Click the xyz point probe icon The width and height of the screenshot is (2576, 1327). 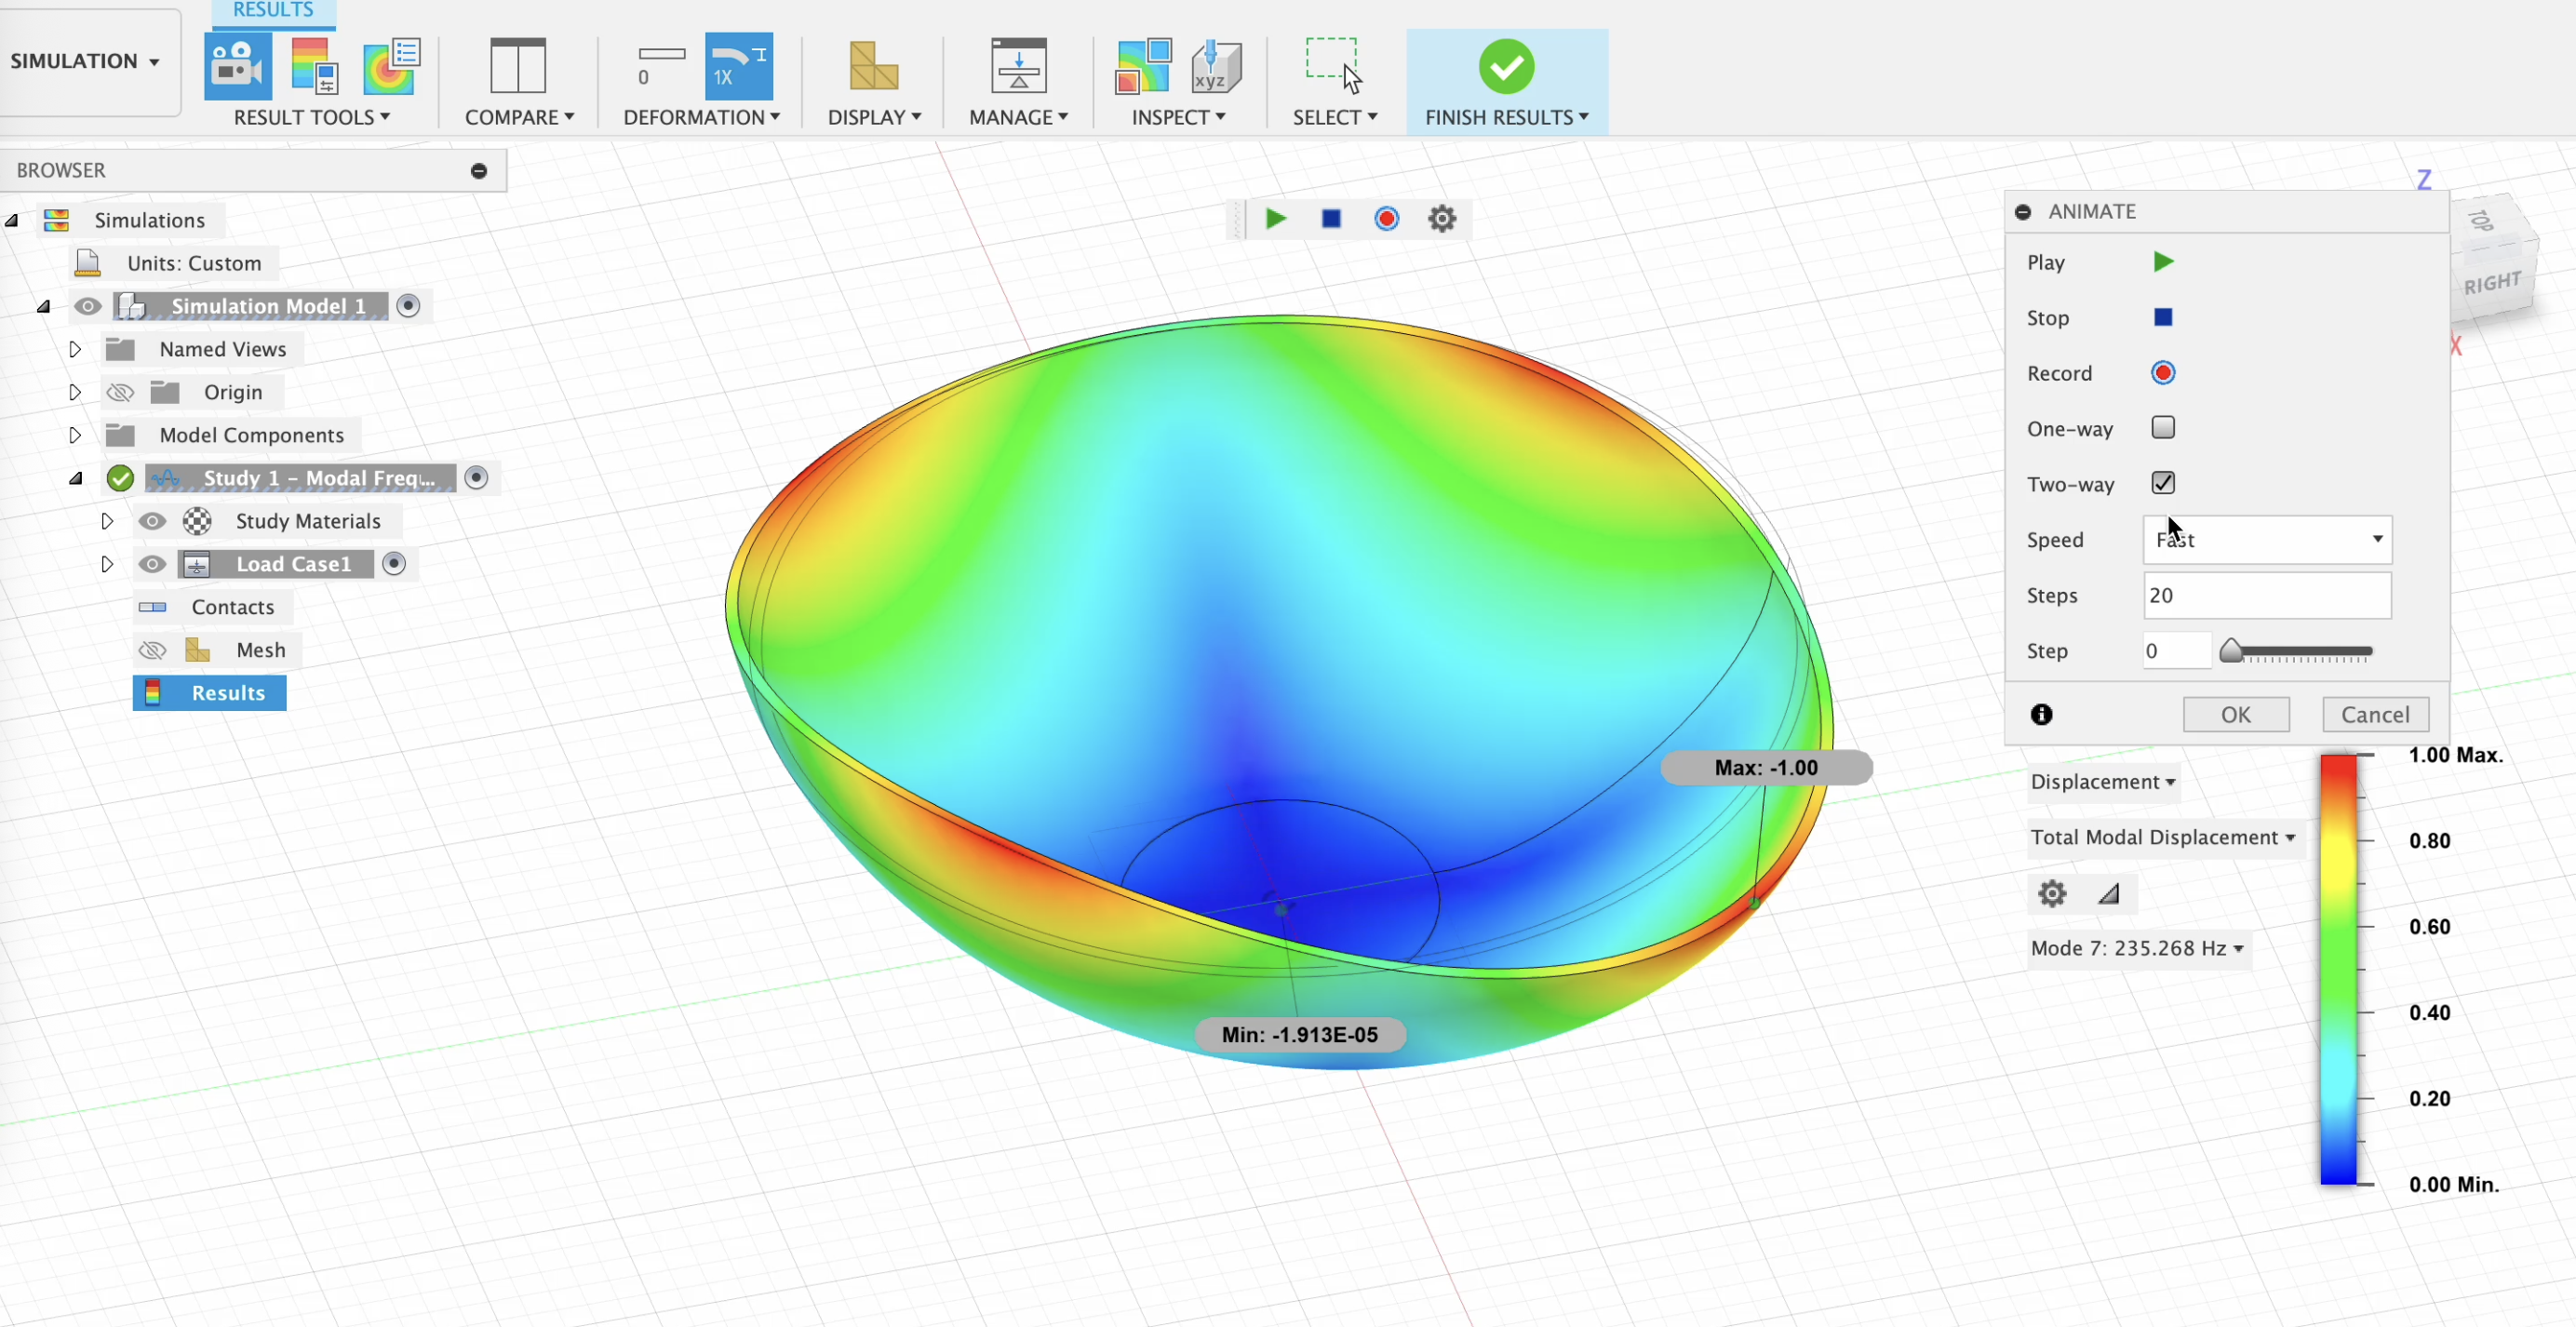[1216, 67]
